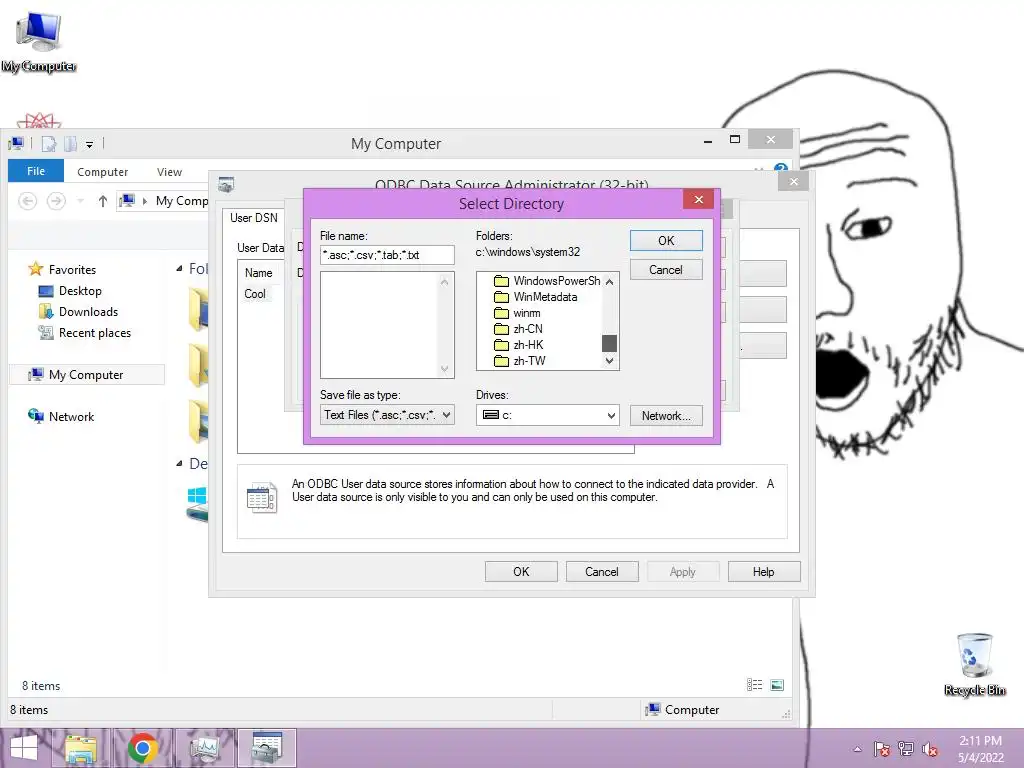Select Downloads in the navigation pane
Viewport: 1024px width, 768px height.
pos(88,312)
